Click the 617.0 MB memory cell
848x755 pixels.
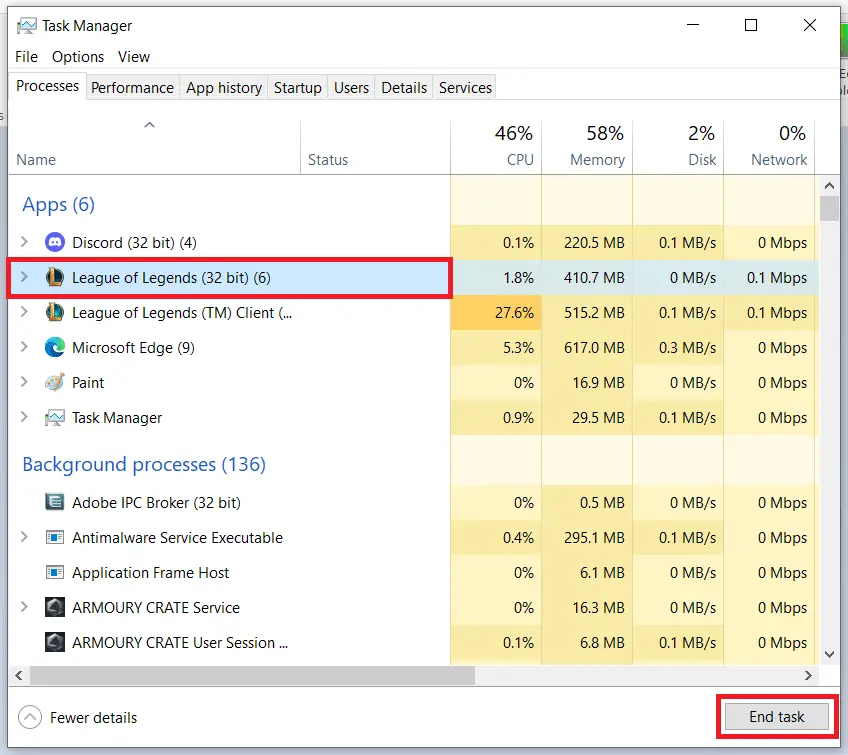[587, 347]
